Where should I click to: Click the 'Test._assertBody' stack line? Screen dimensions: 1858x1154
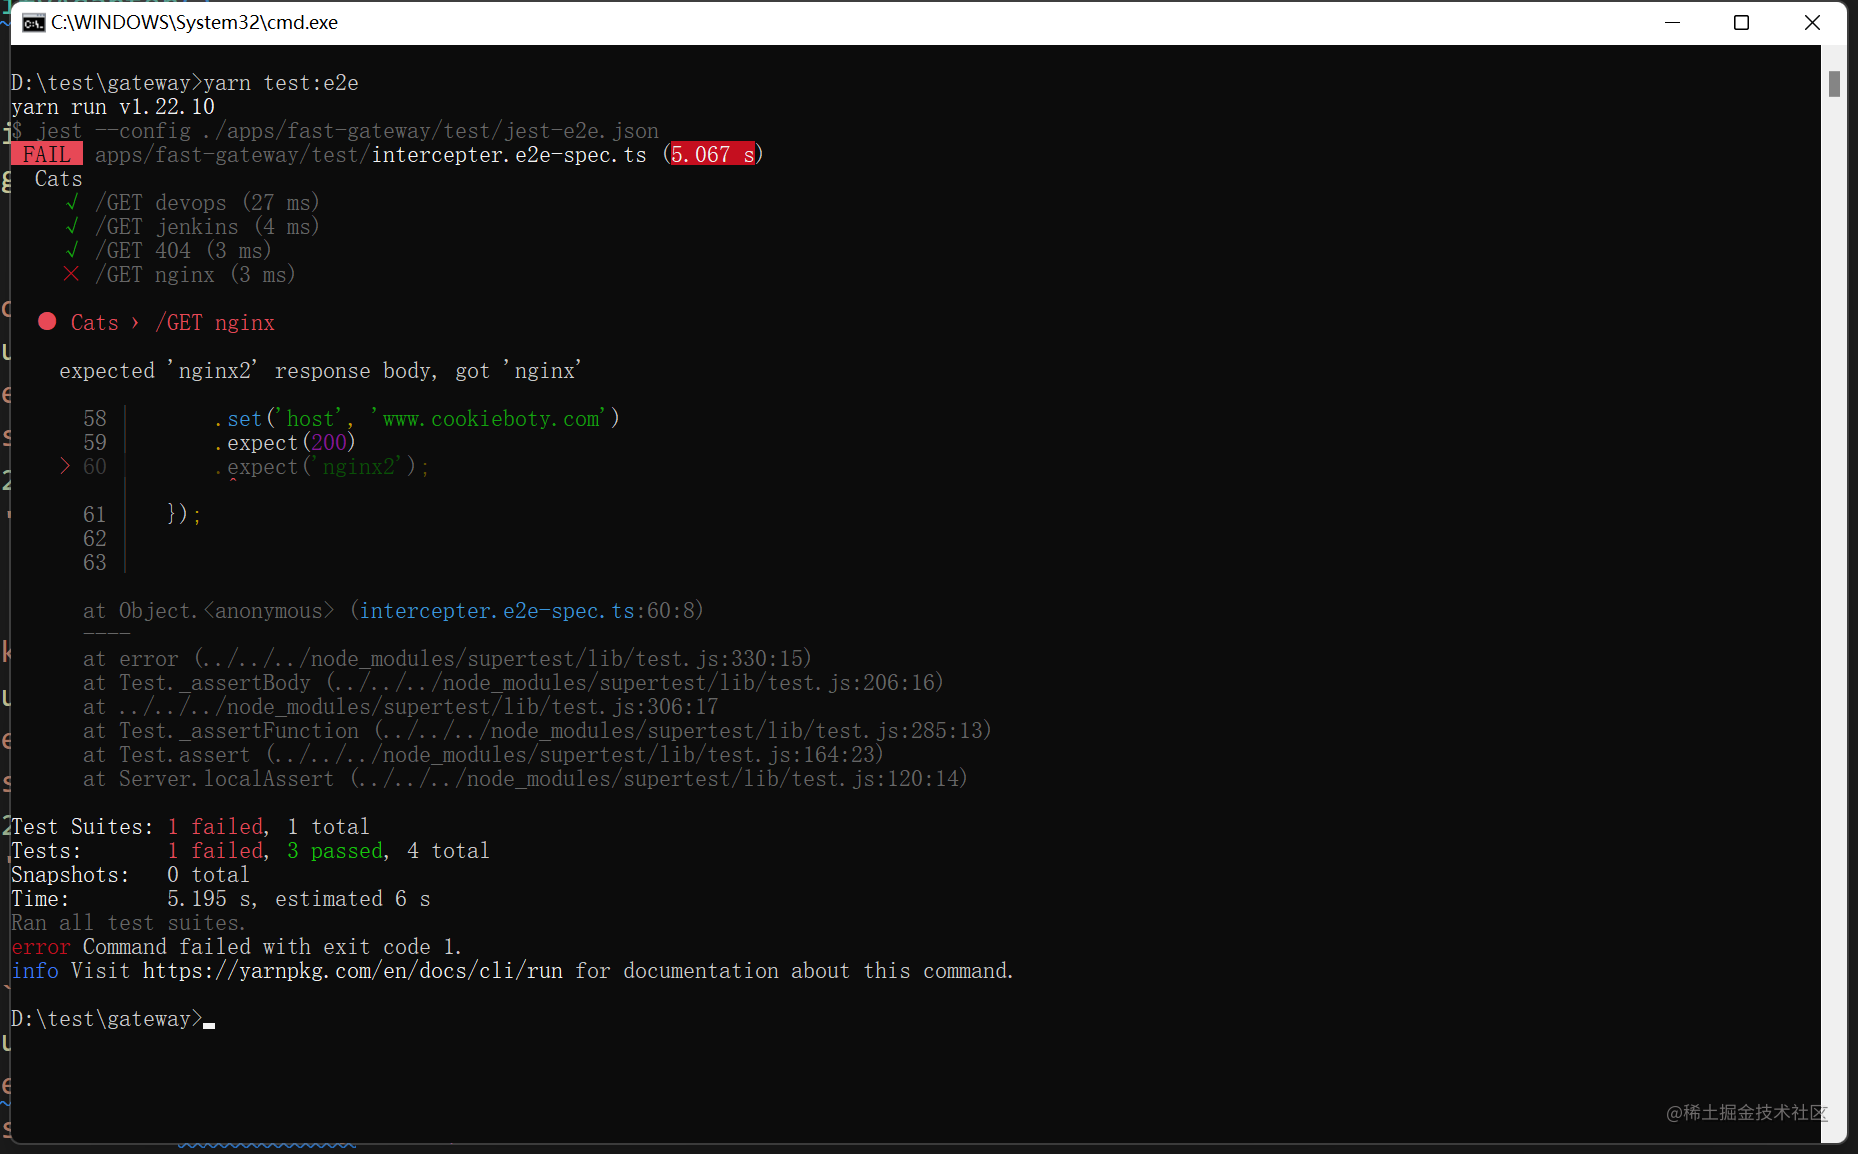[514, 682]
